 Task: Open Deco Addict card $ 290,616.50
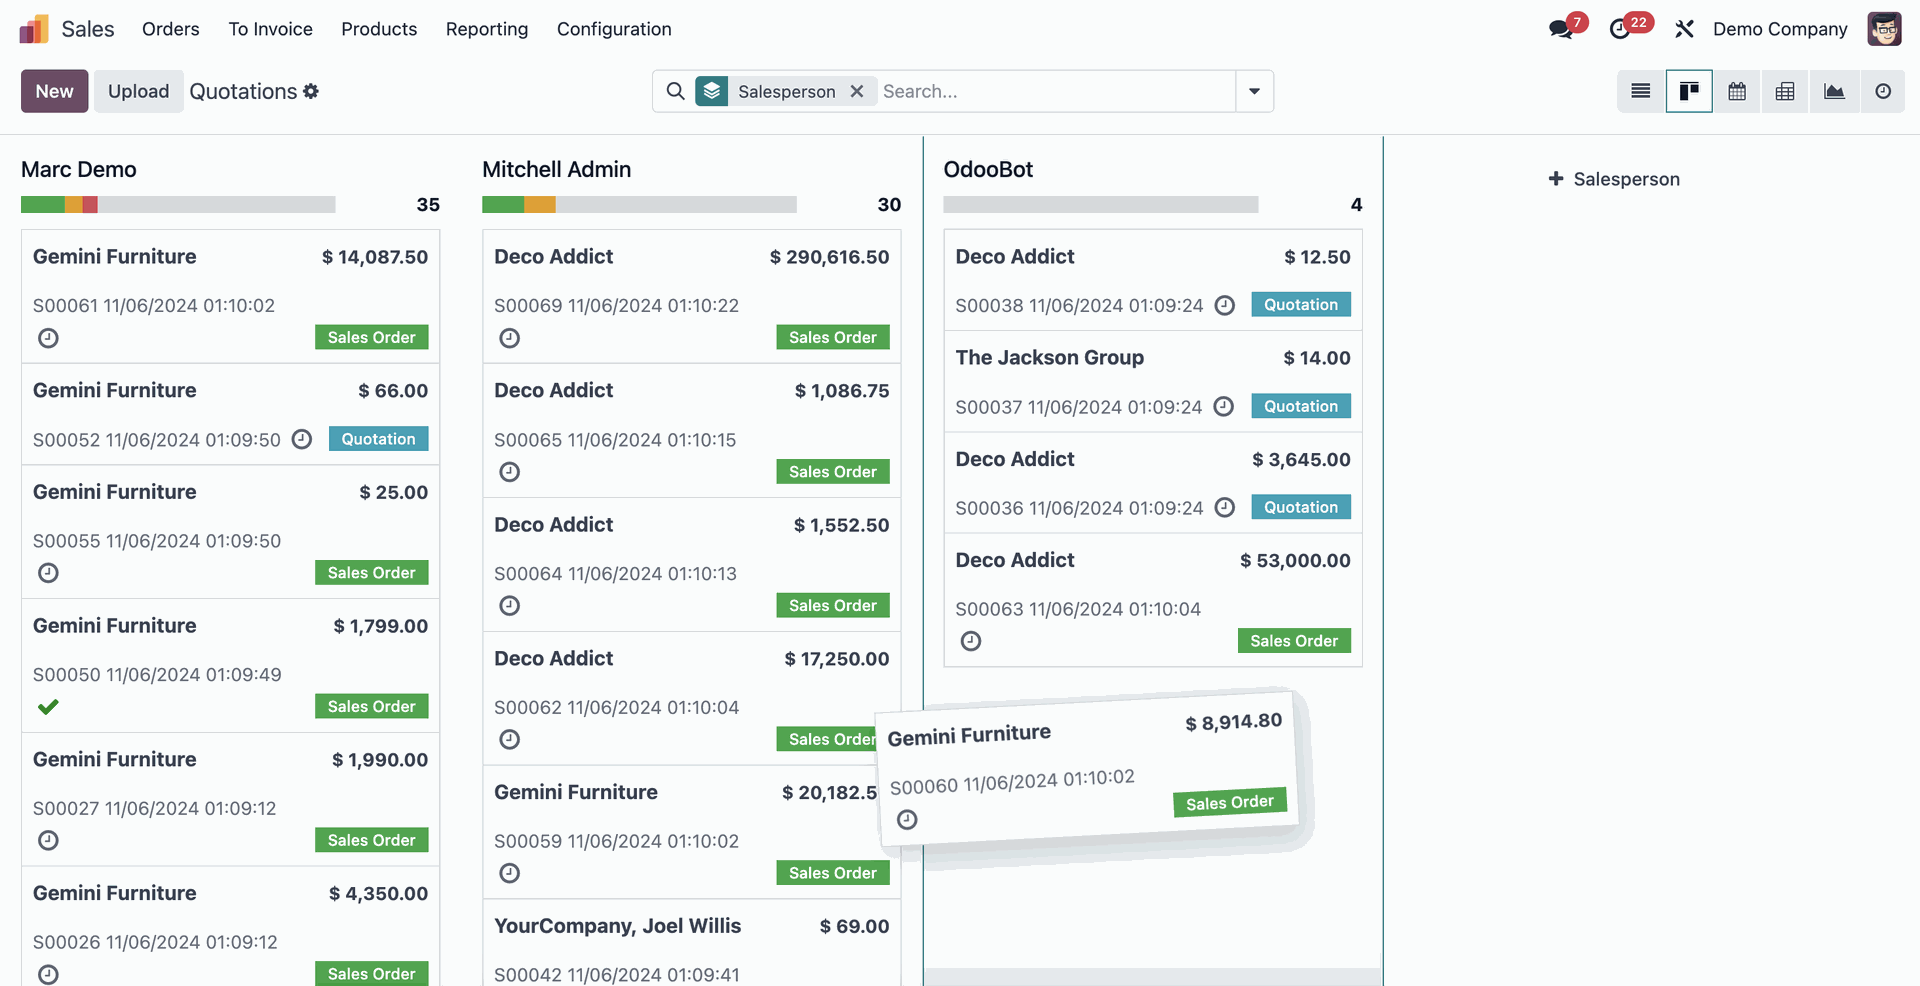tap(691, 296)
